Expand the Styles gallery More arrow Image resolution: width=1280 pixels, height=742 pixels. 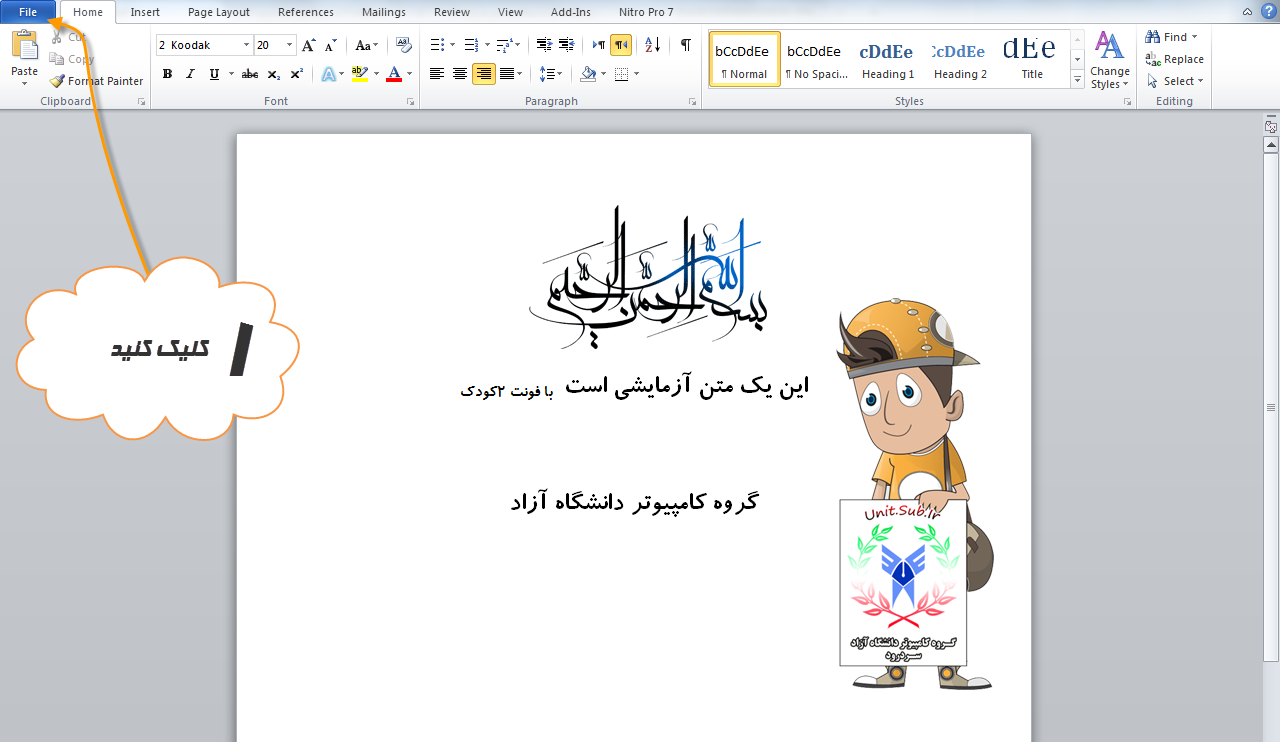(1077, 81)
